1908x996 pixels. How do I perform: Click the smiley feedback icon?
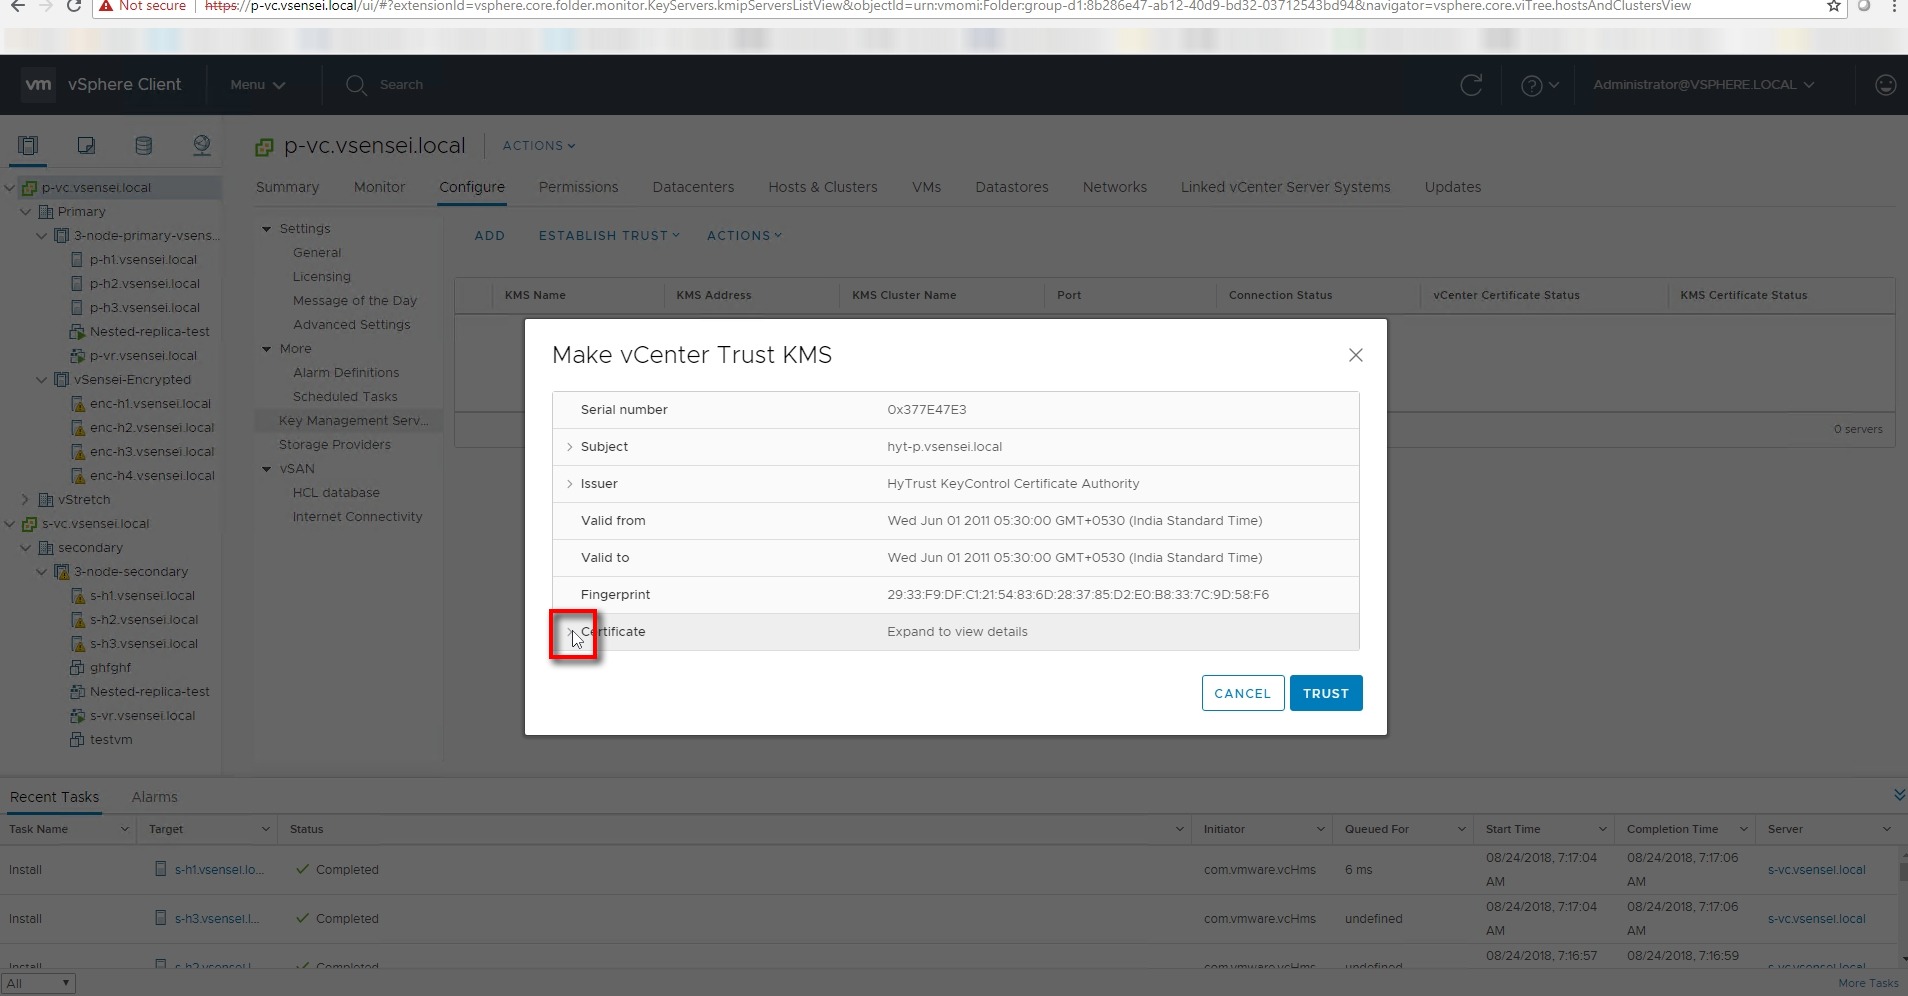tap(1885, 85)
